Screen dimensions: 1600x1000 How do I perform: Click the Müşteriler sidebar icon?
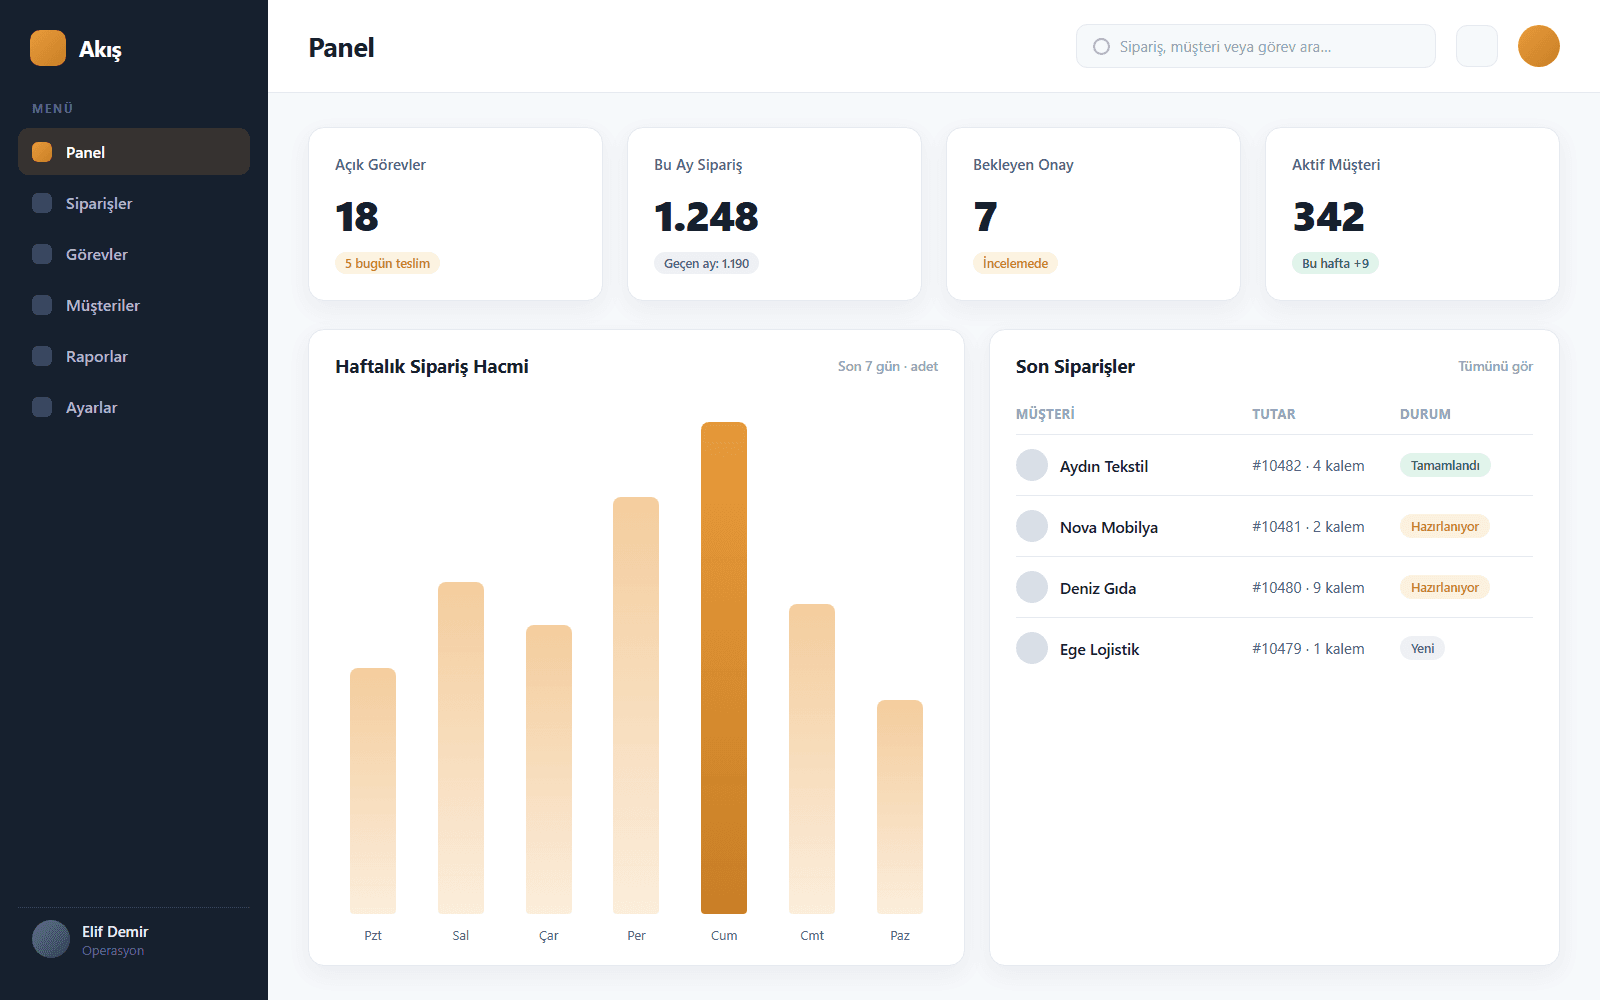[42, 305]
